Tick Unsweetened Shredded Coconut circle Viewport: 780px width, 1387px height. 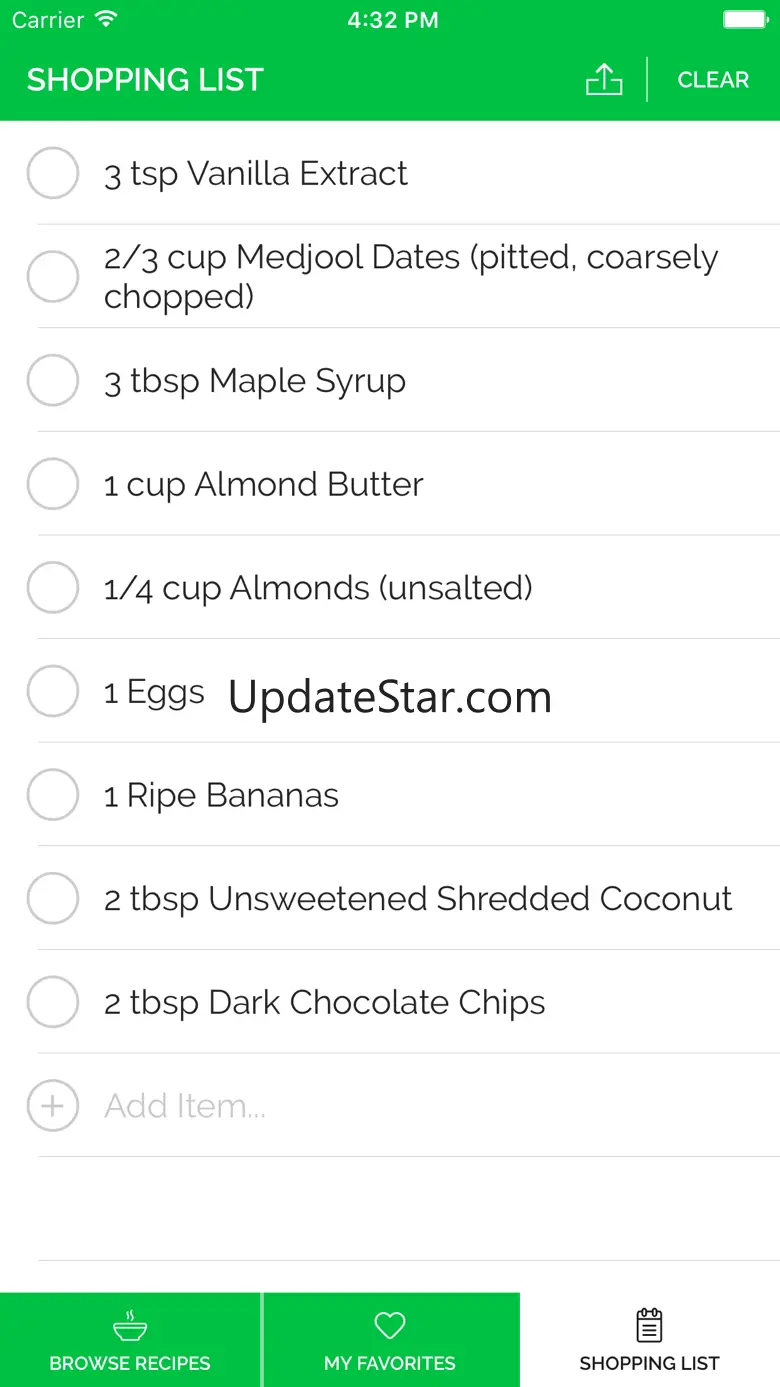click(x=52, y=899)
